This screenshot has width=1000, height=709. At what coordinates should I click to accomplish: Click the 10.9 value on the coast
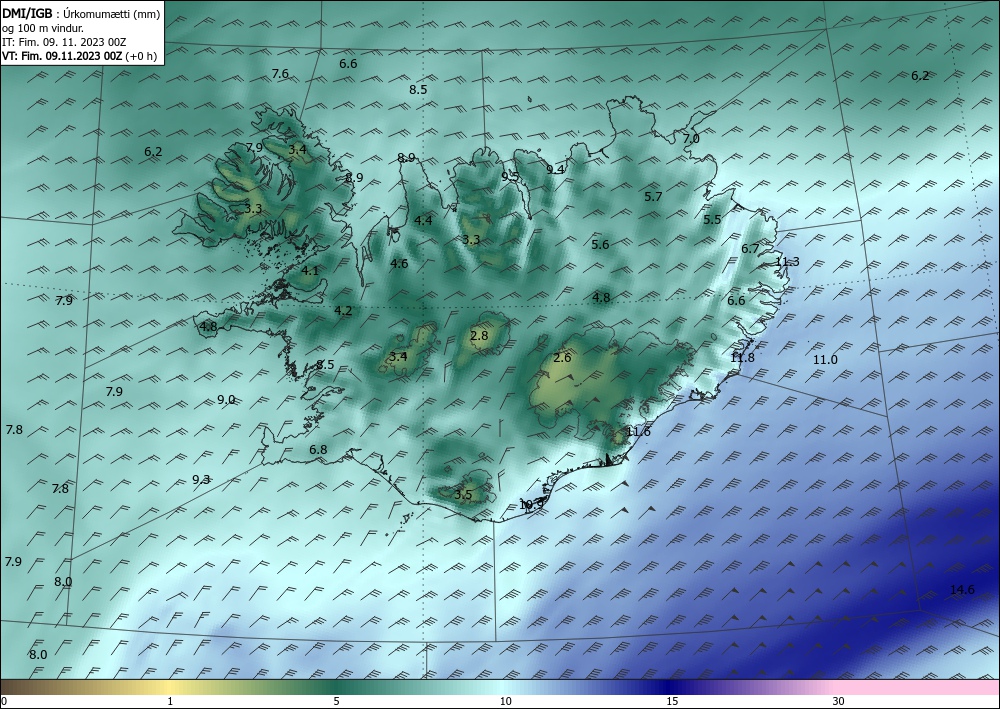click(531, 504)
